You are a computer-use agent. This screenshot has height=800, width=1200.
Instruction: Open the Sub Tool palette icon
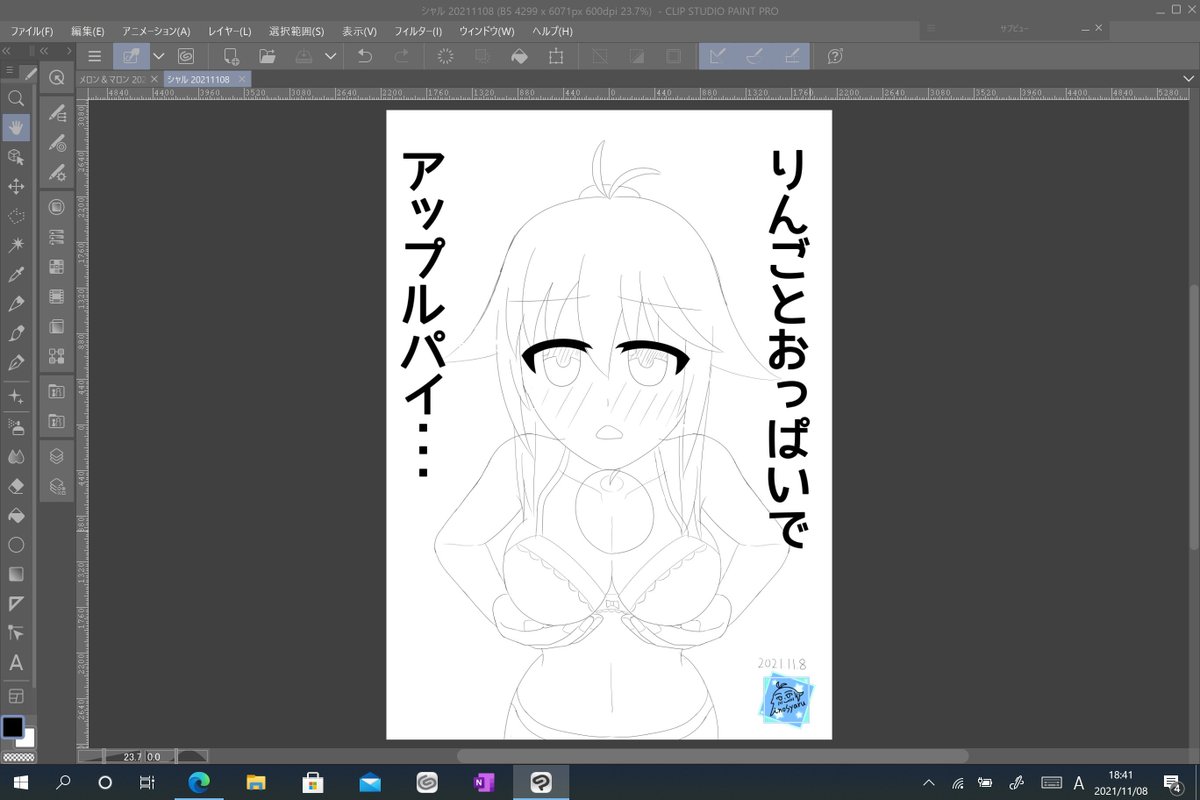click(57, 113)
